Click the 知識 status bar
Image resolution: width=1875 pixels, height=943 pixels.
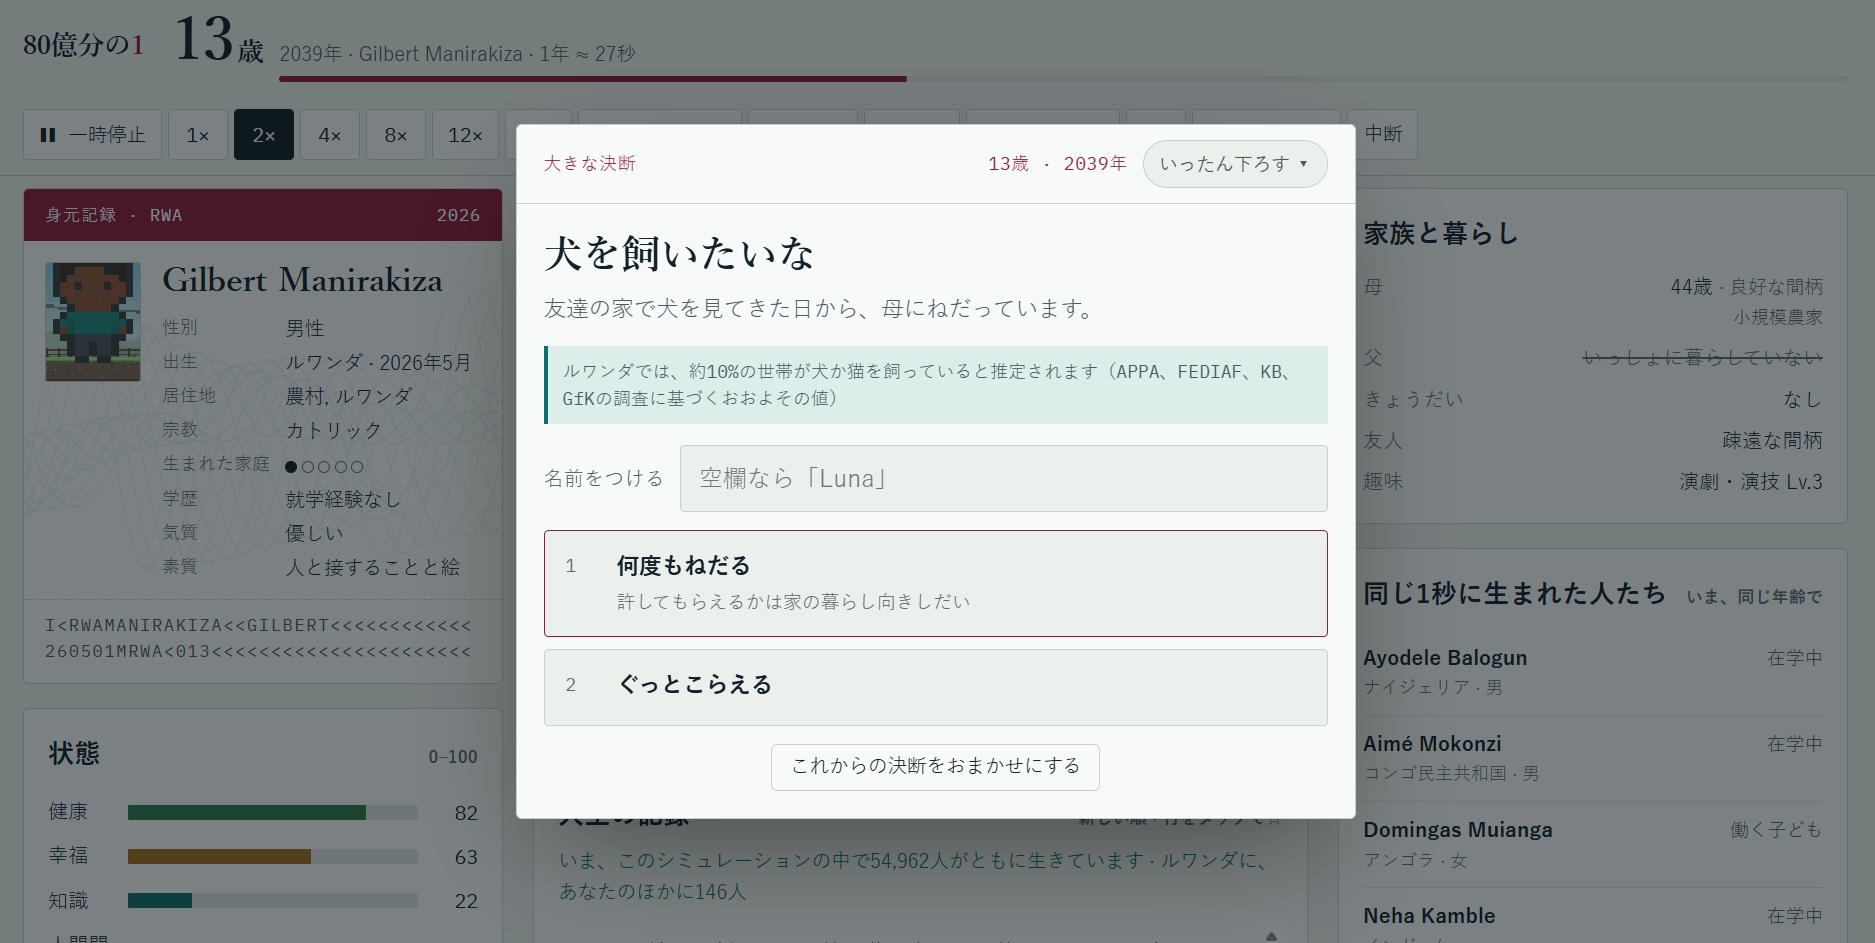click(272, 901)
